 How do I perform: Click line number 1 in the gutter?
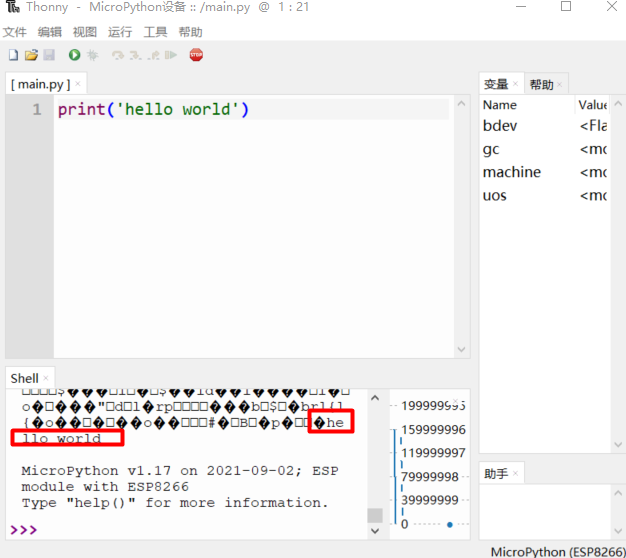click(x=37, y=109)
